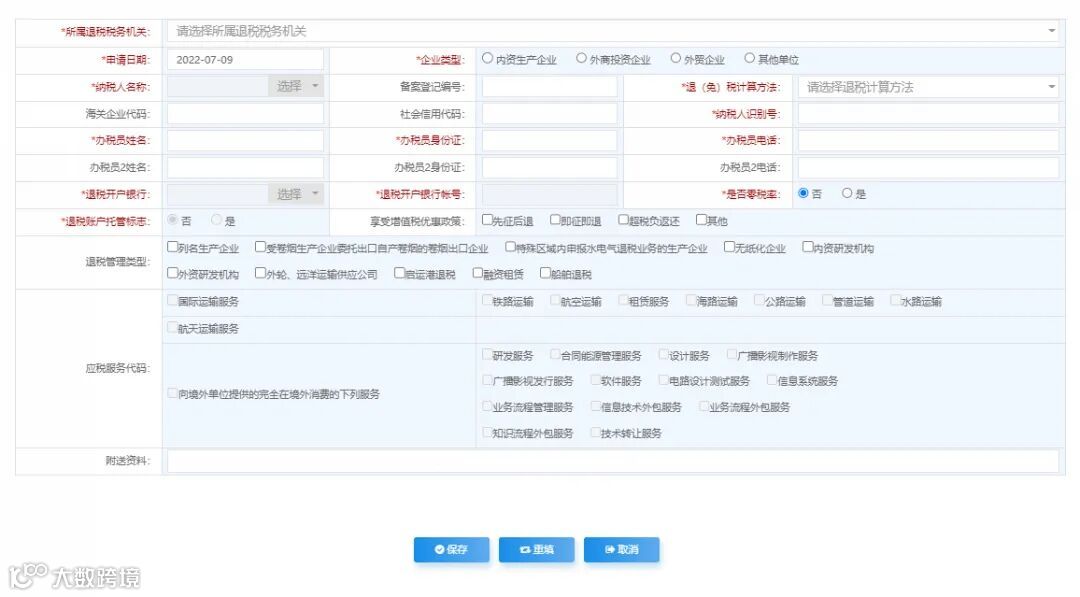Tick 广播影视制作服务 checkbox
1080x597 pixels.
point(732,355)
